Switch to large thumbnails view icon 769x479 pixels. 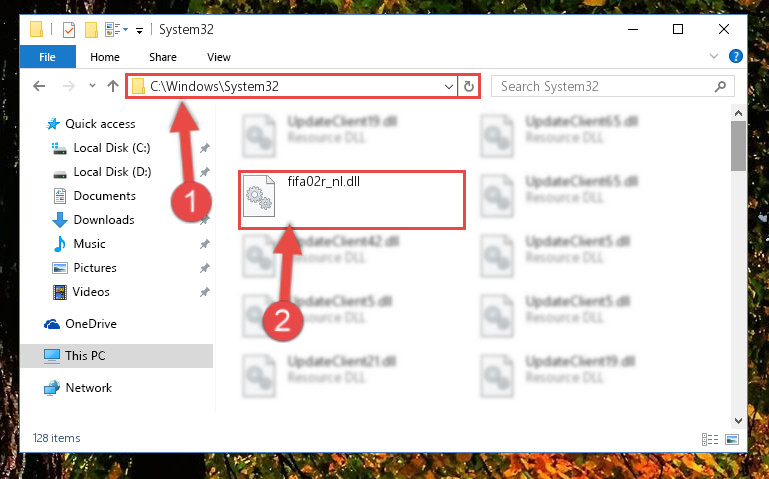click(x=732, y=439)
